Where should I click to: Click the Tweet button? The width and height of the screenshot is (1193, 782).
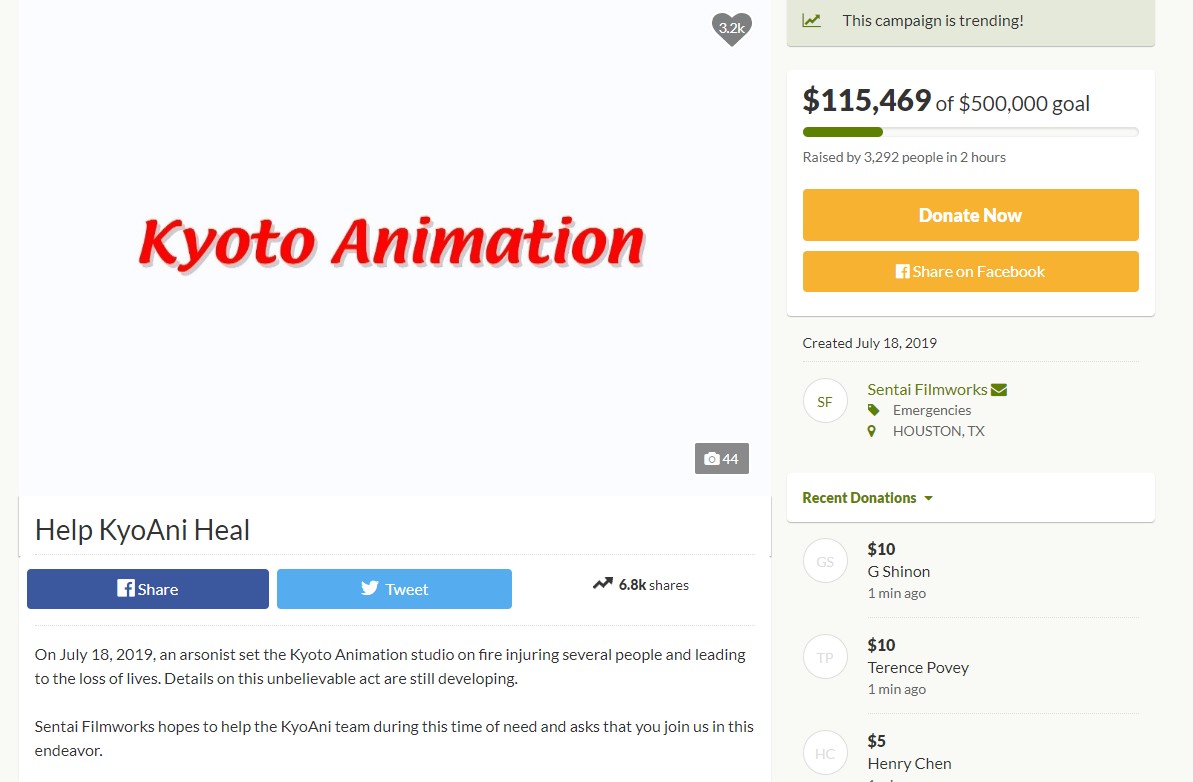coord(394,589)
